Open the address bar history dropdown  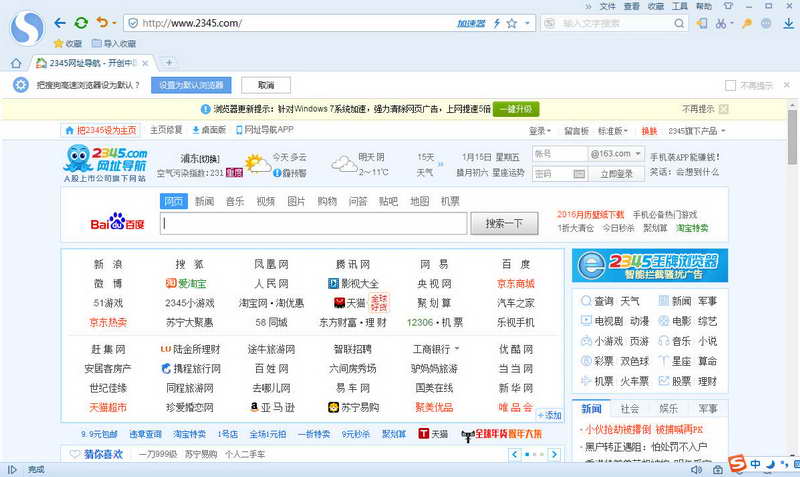(x=525, y=22)
